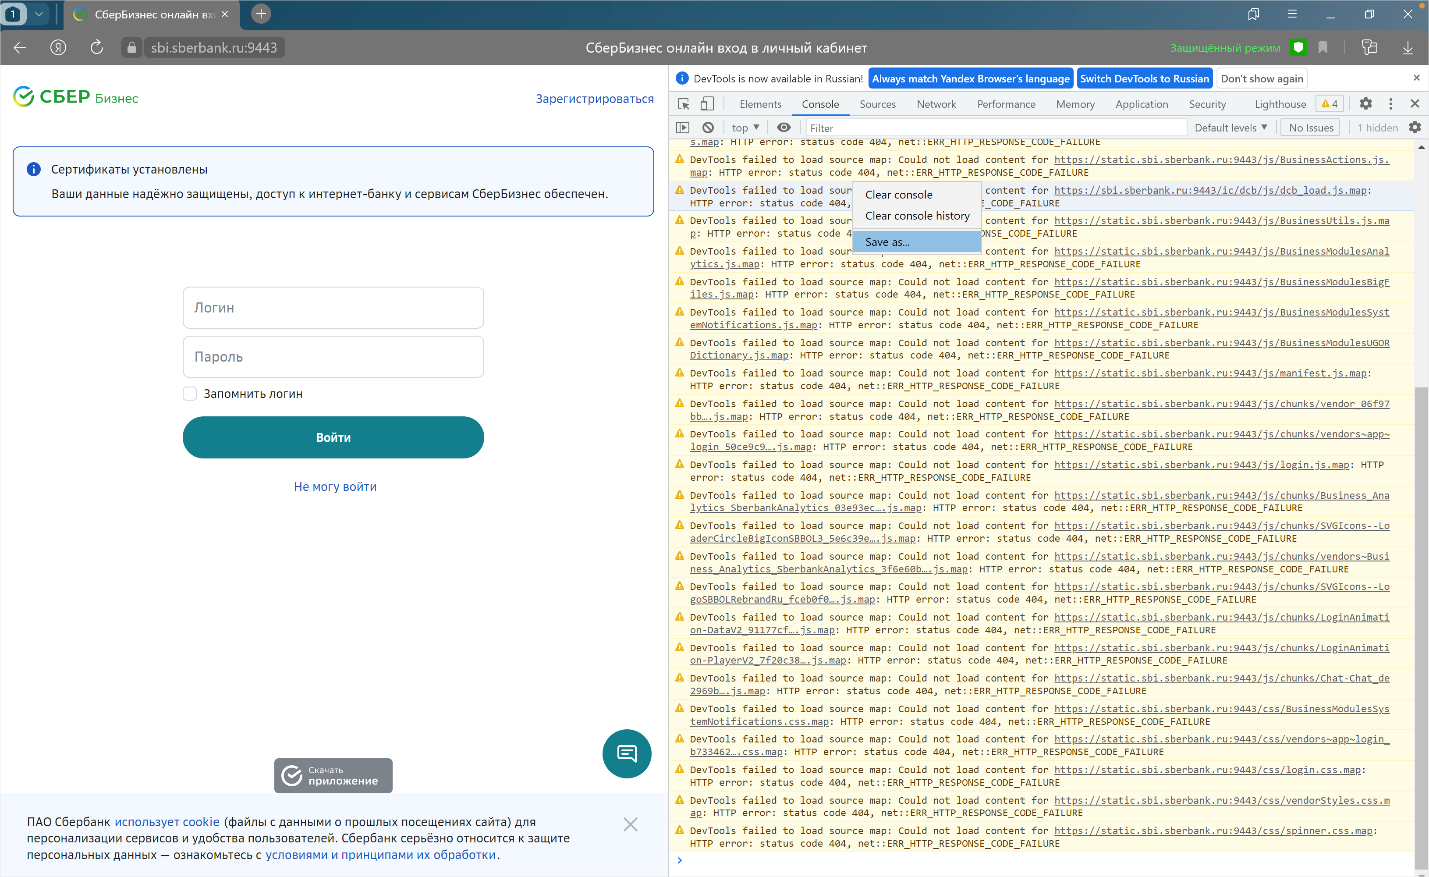Open the DevTools three-dot menu
Image resolution: width=1429 pixels, height=877 pixels.
pos(1391,104)
